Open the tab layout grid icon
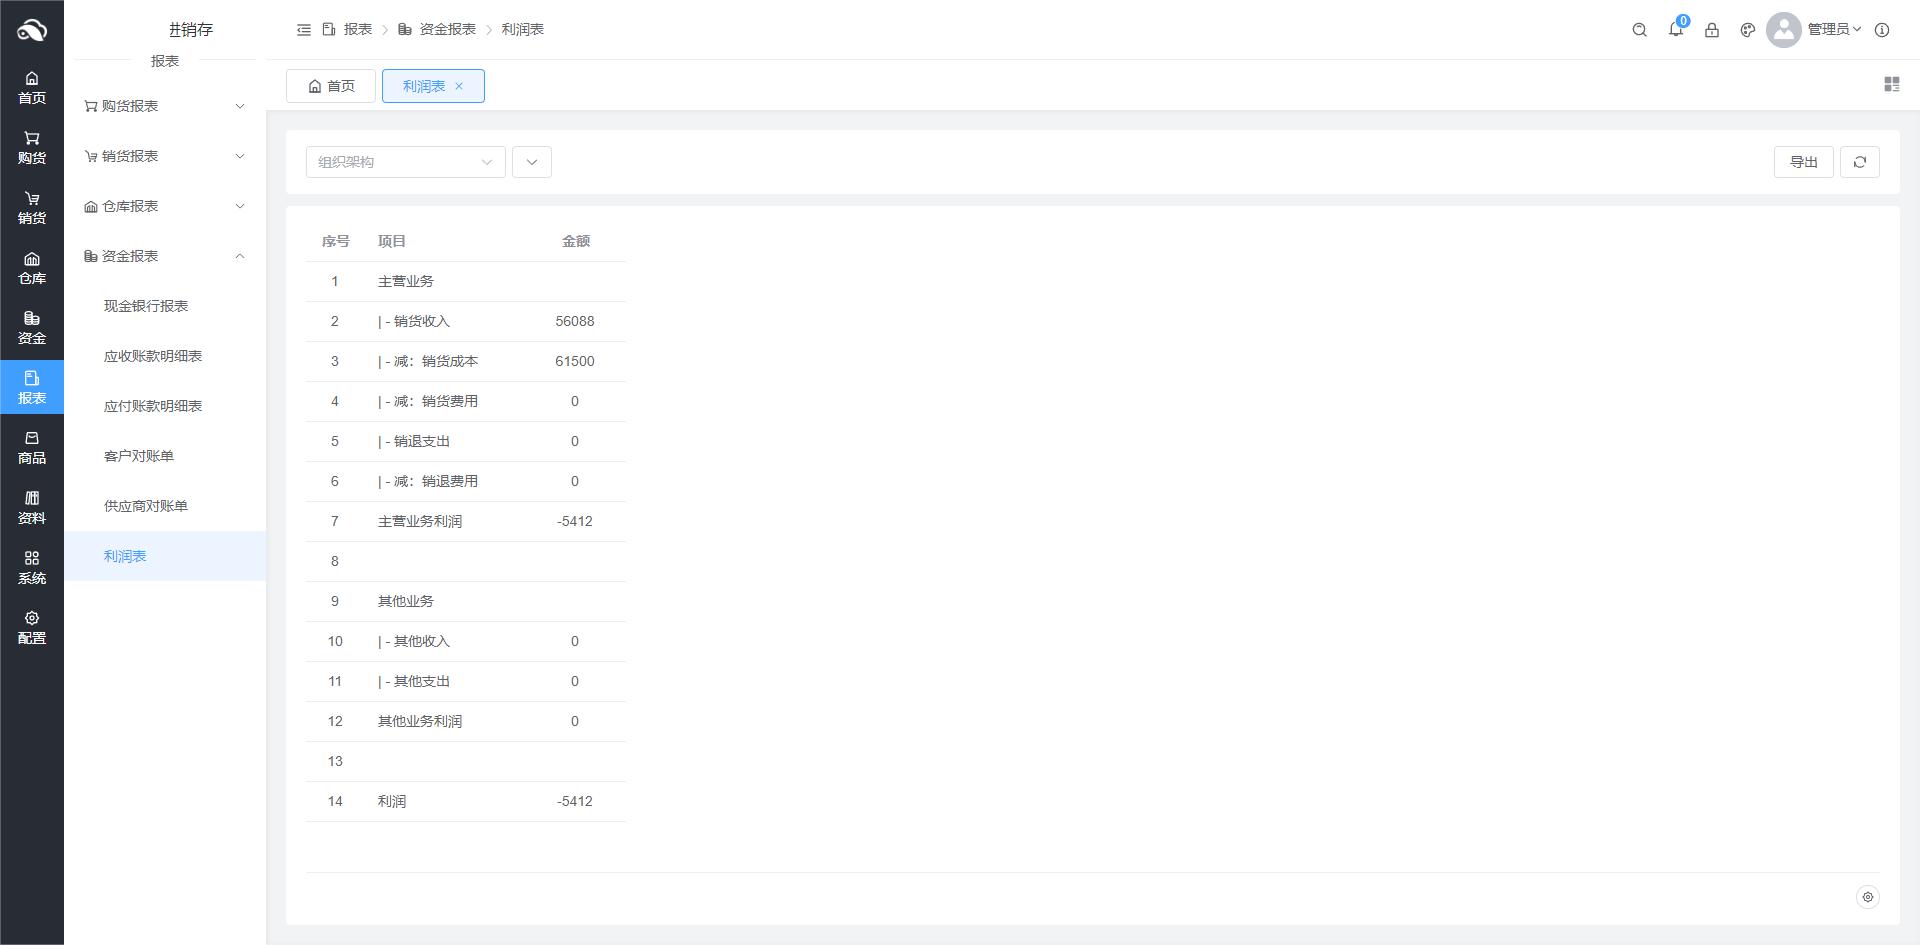The width and height of the screenshot is (1920, 945). [1891, 85]
